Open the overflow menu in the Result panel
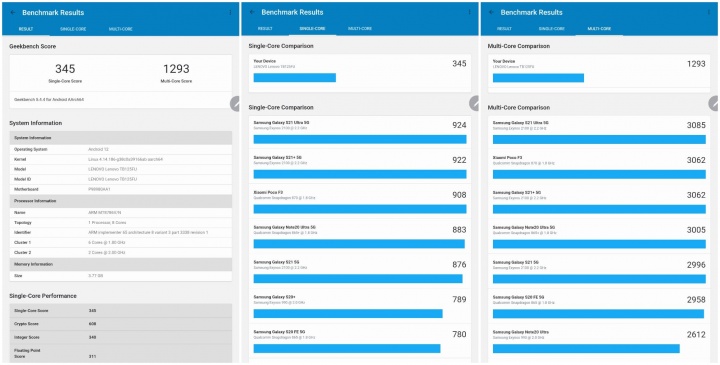Image resolution: width=720 pixels, height=365 pixels. click(x=230, y=12)
